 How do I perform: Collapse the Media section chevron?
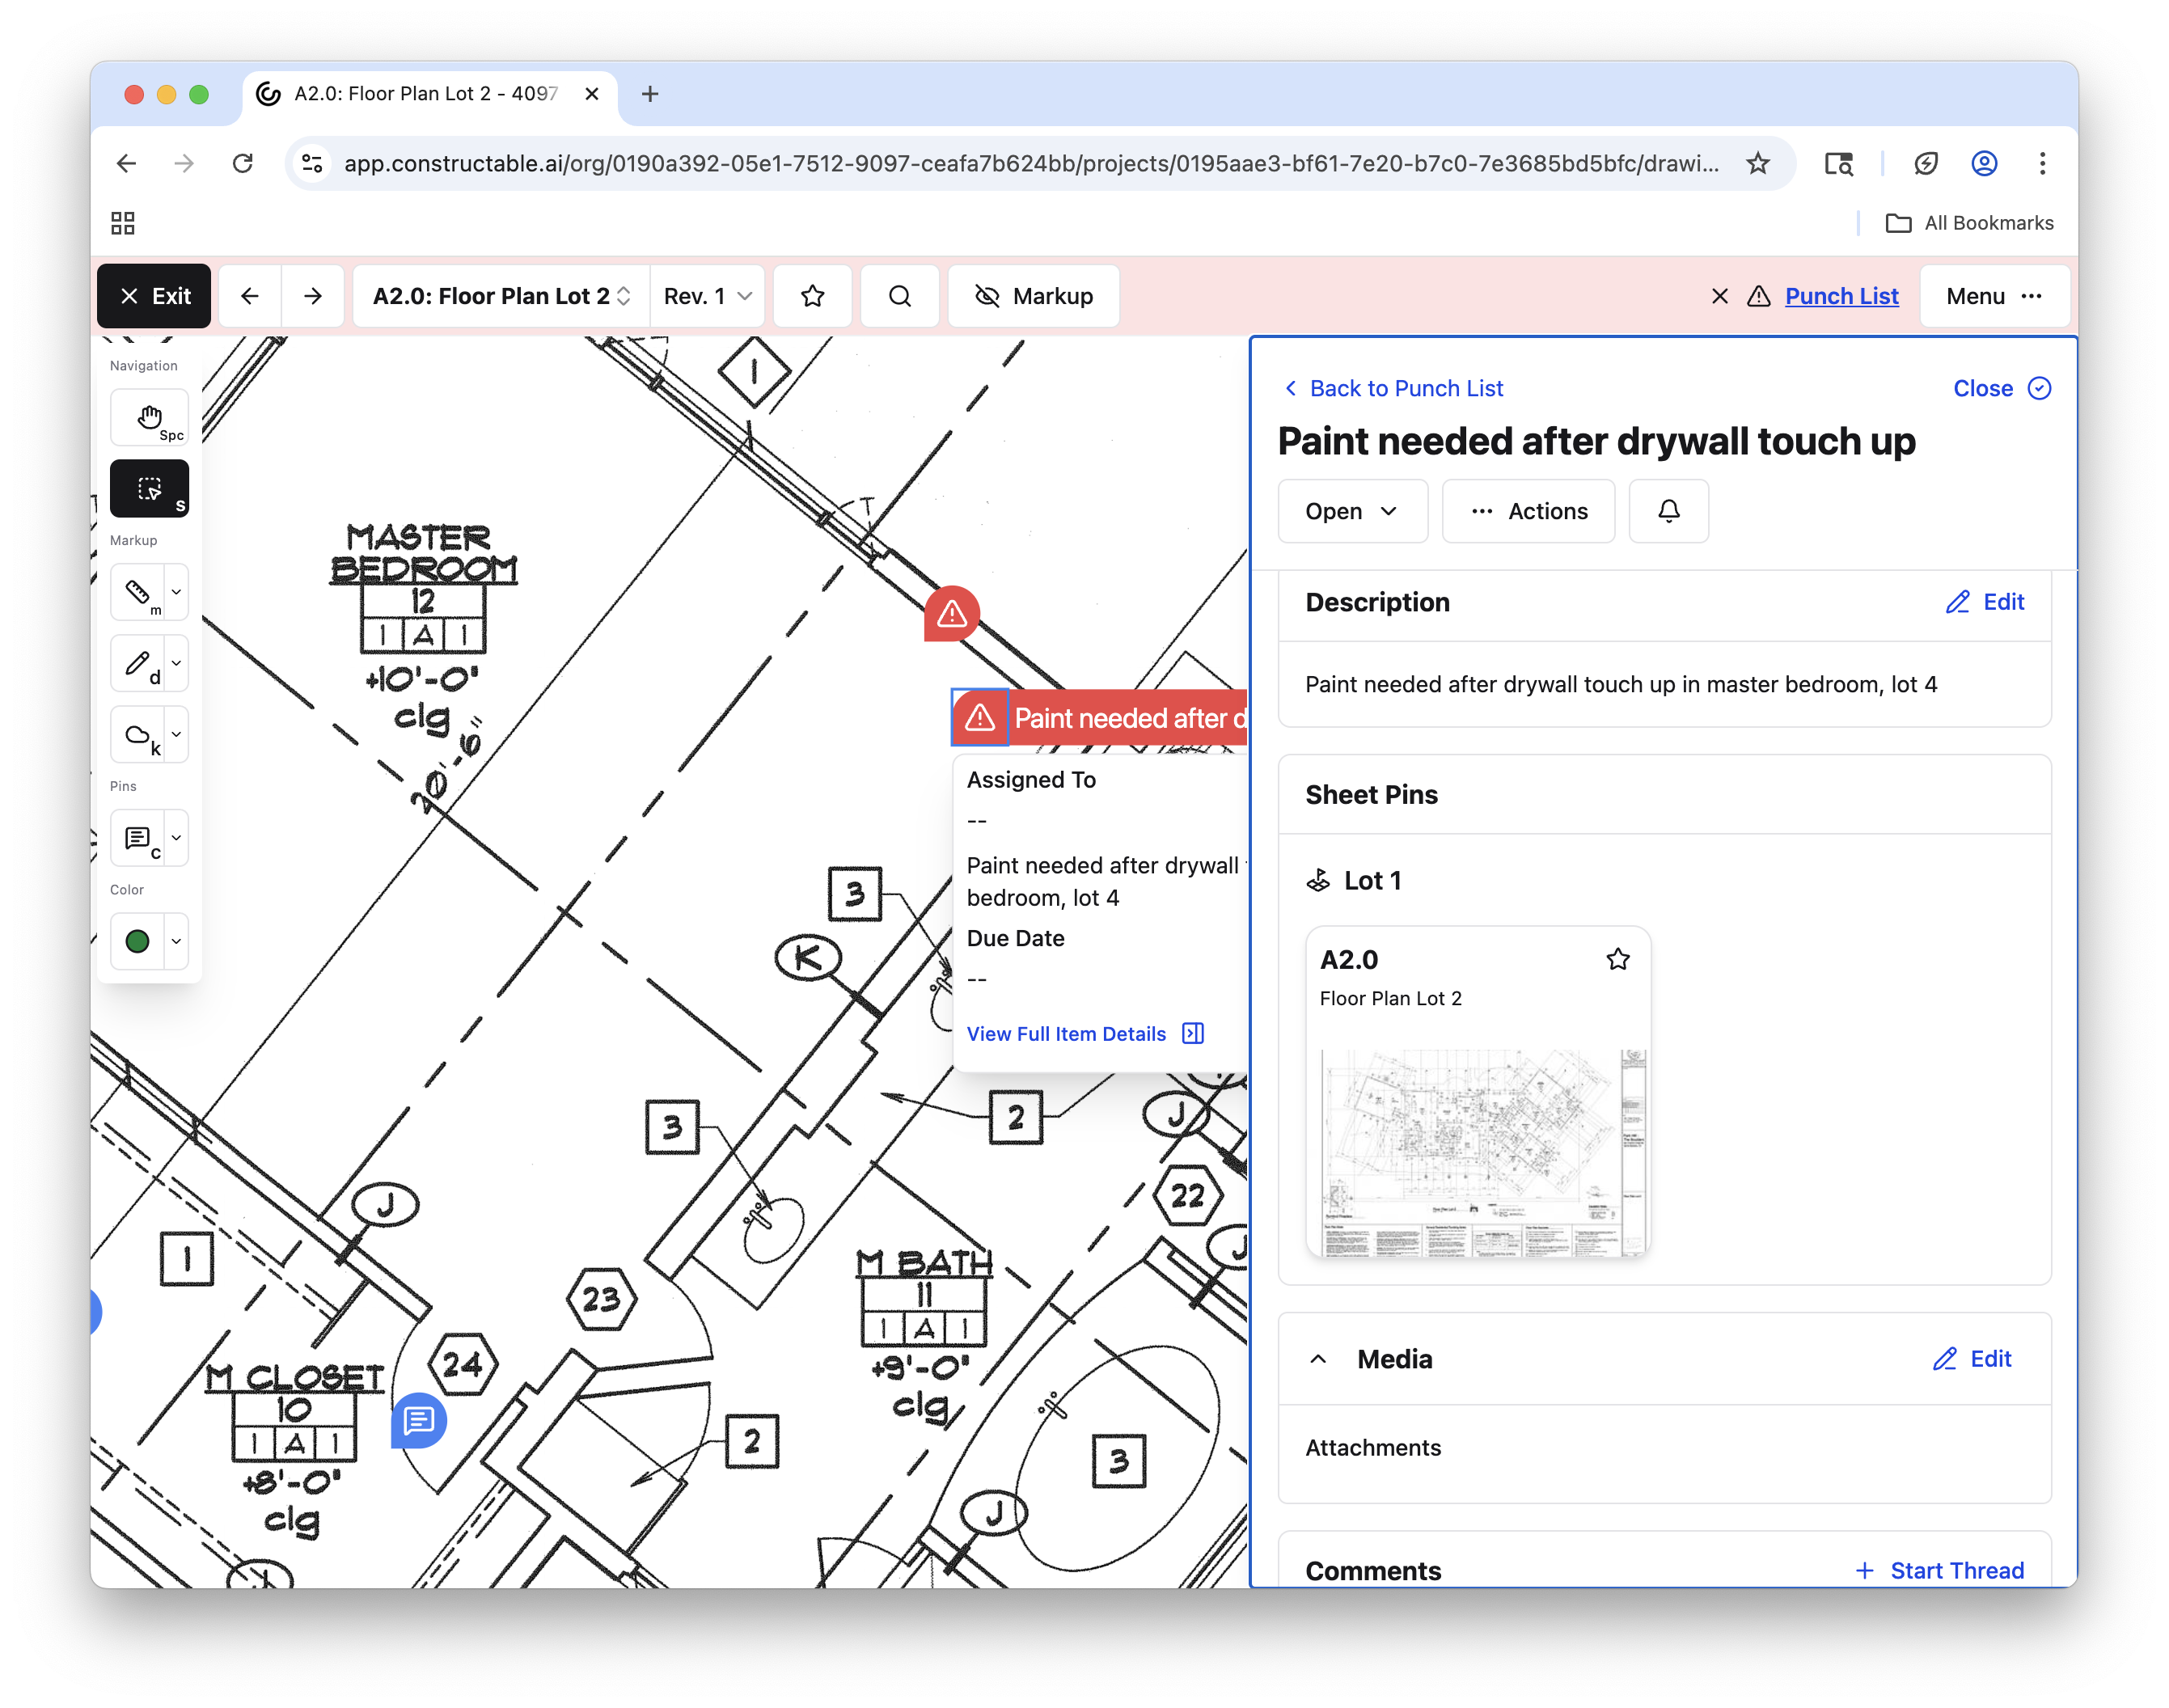(1318, 1359)
